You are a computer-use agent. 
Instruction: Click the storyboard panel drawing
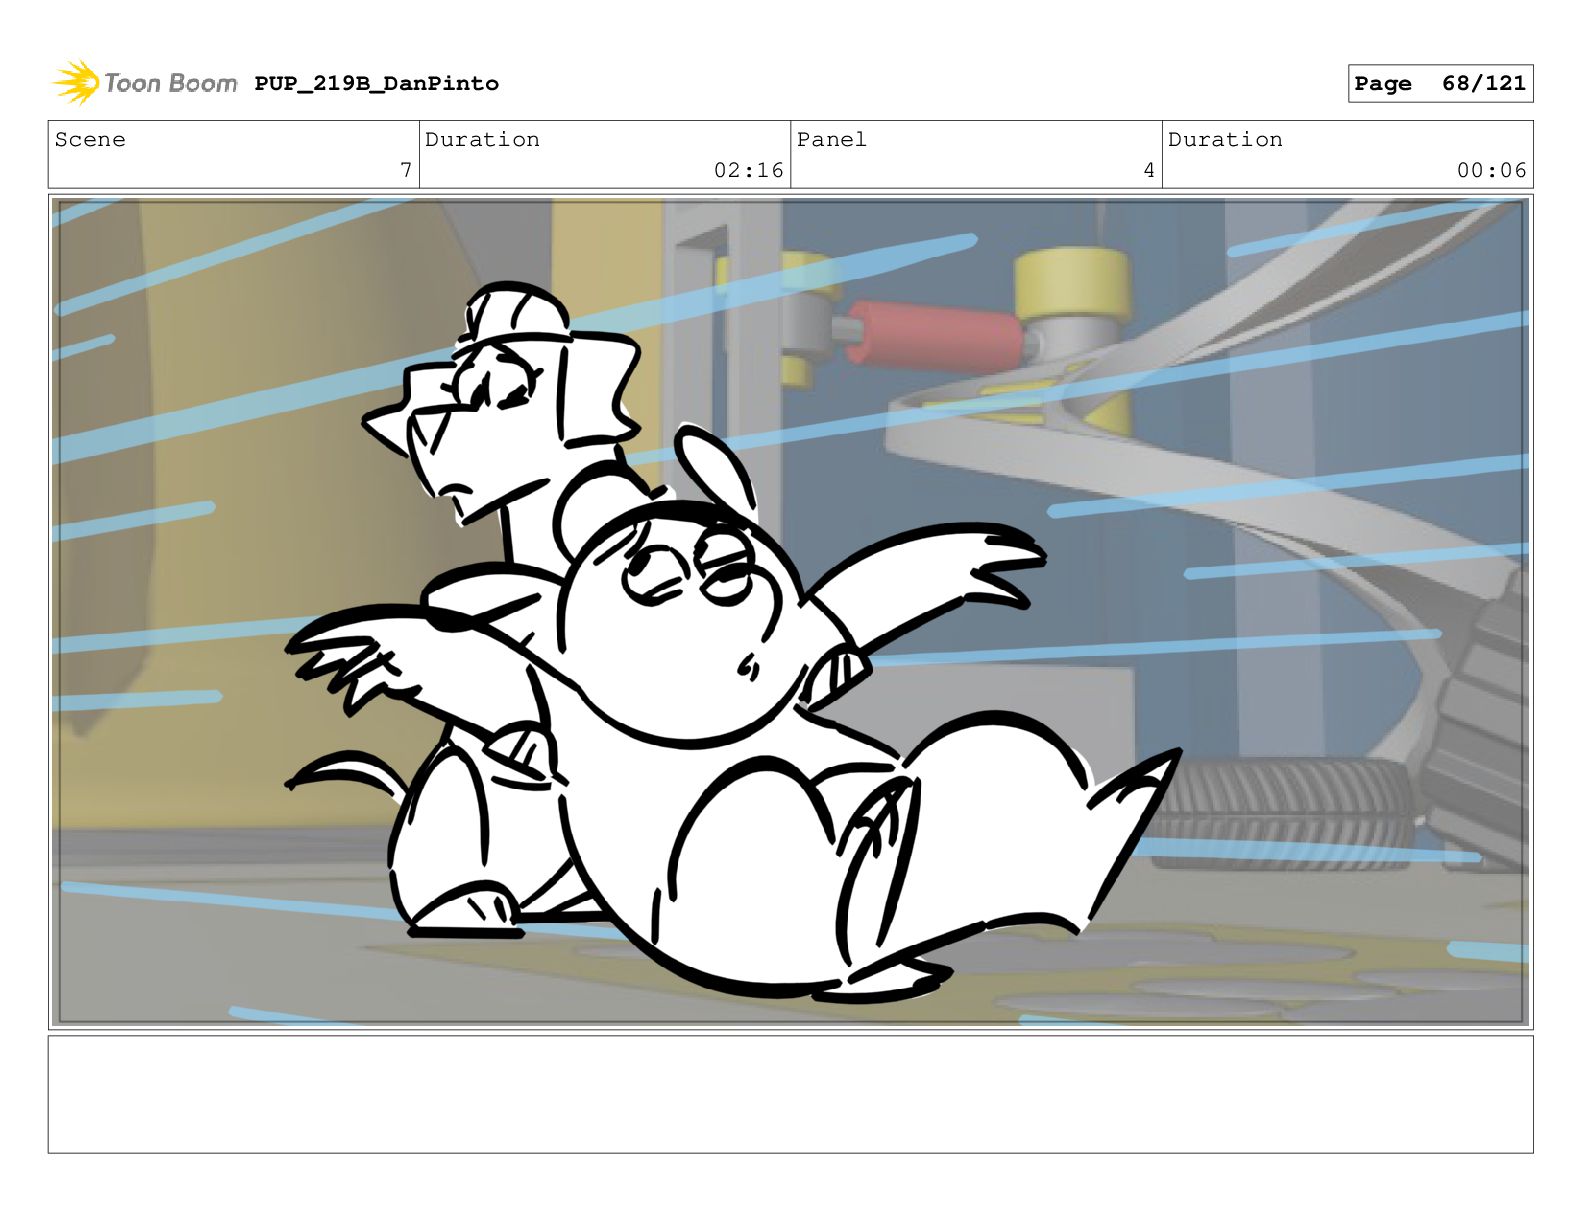pos(790,612)
